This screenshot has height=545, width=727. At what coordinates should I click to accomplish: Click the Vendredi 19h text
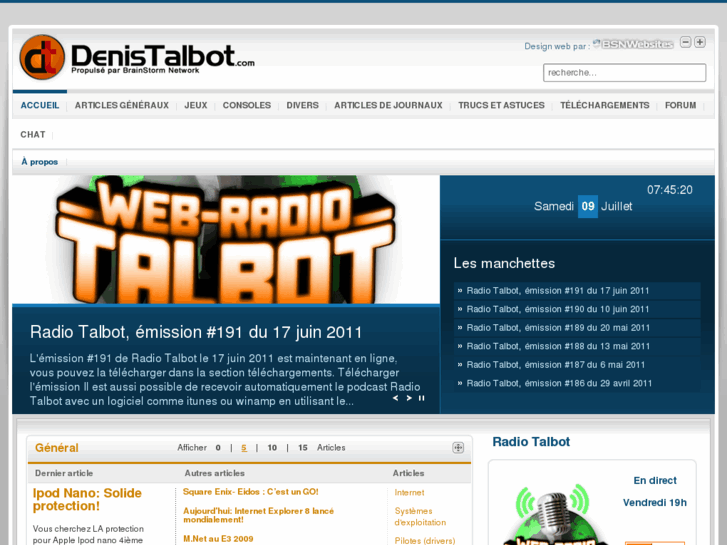(x=655, y=503)
